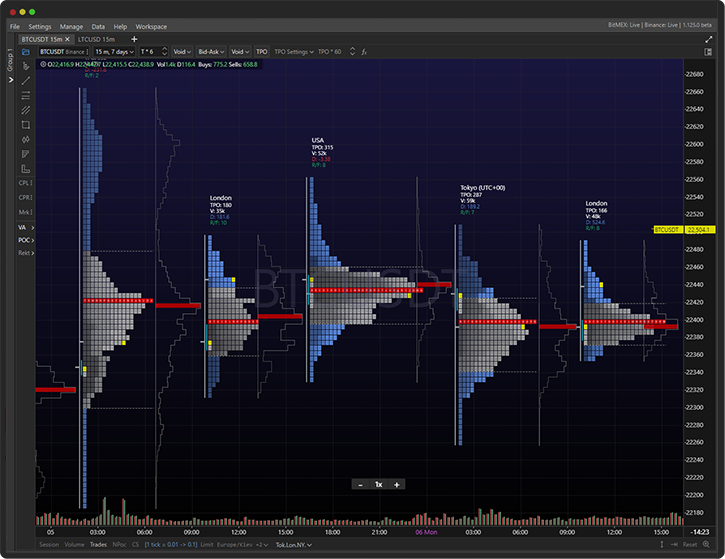Reset zoom via the 1x button

coord(379,485)
